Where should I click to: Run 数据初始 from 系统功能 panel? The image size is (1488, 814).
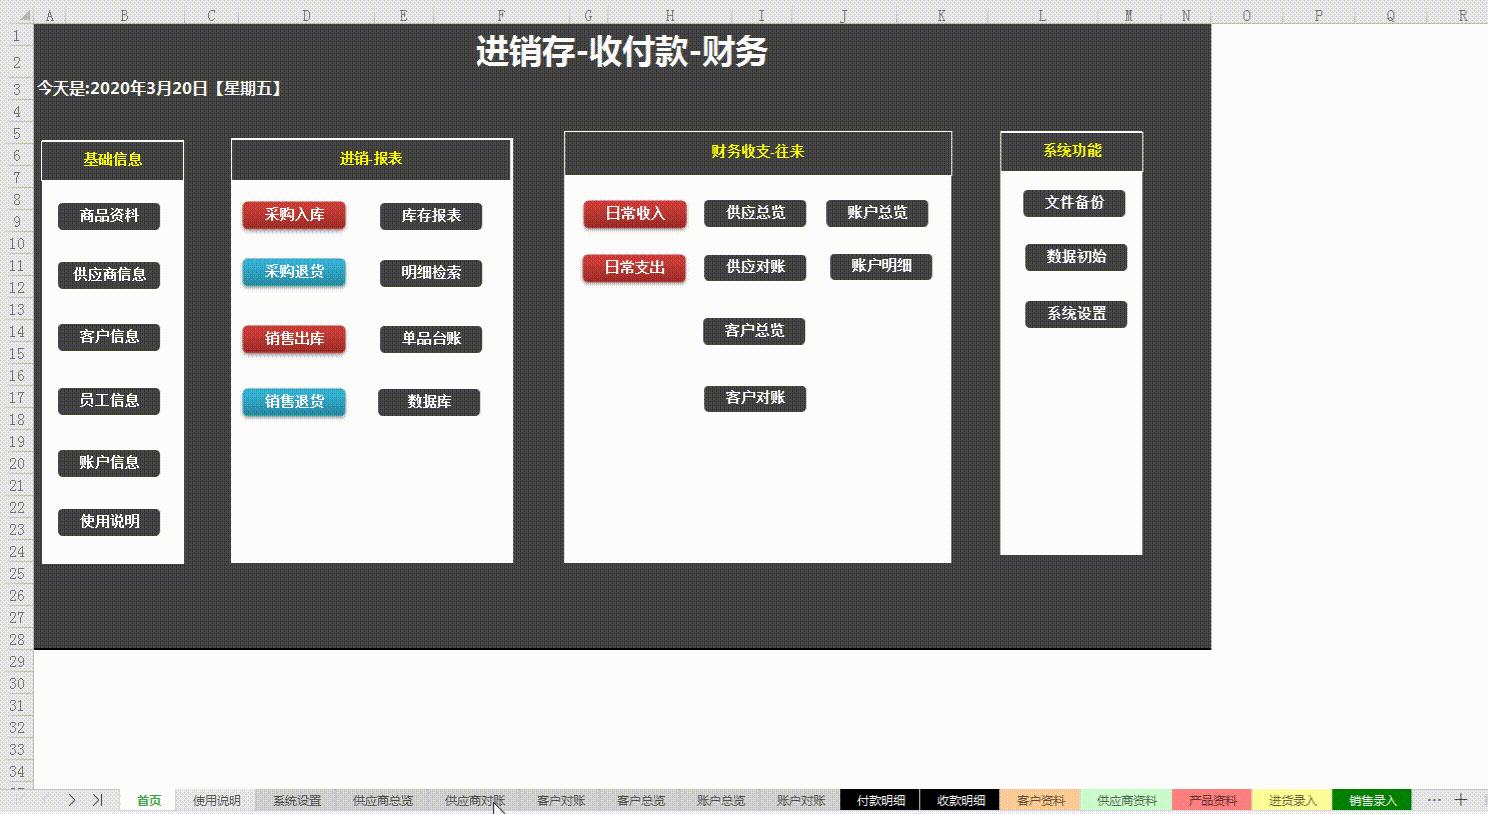[1075, 257]
